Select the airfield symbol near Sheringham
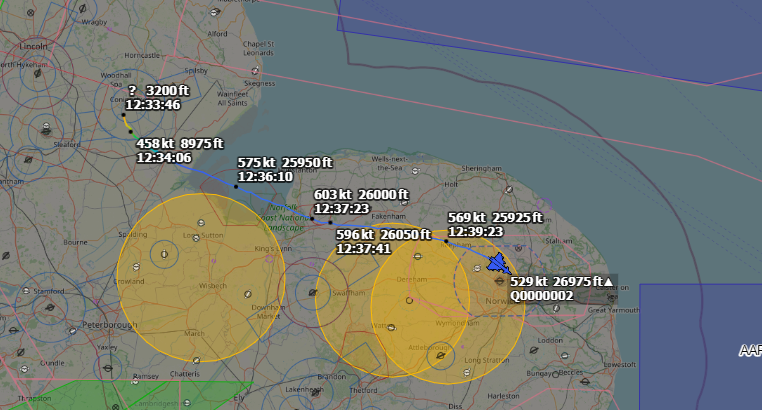 (509, 189)
